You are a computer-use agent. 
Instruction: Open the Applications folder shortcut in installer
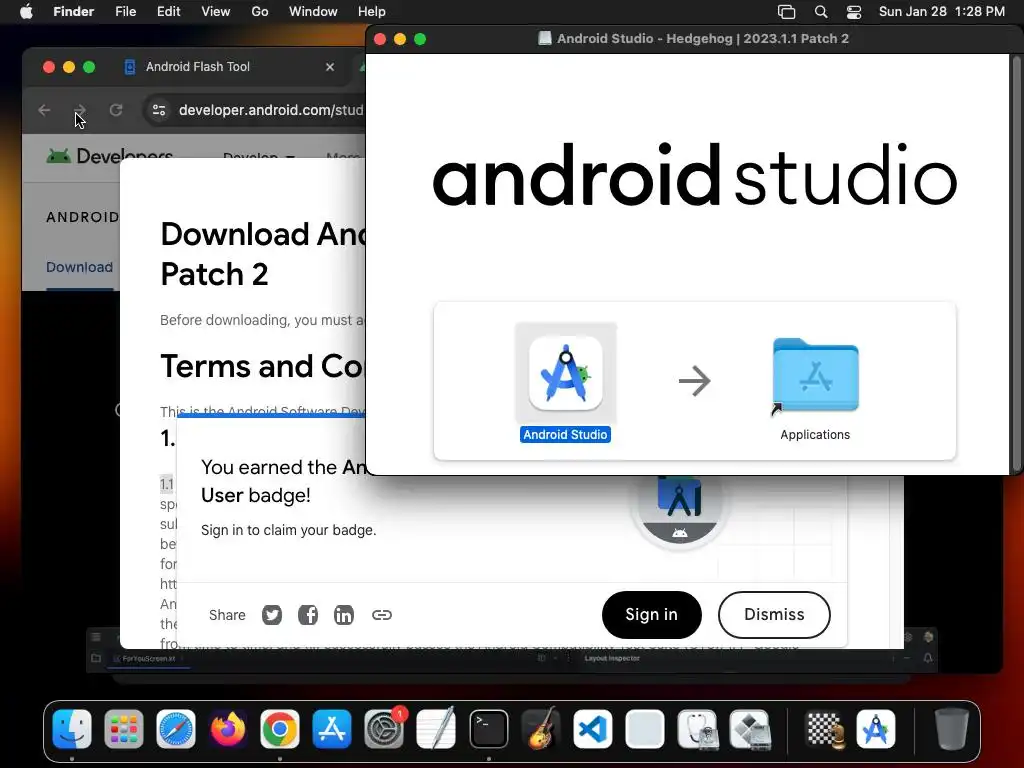coord(815,376)
